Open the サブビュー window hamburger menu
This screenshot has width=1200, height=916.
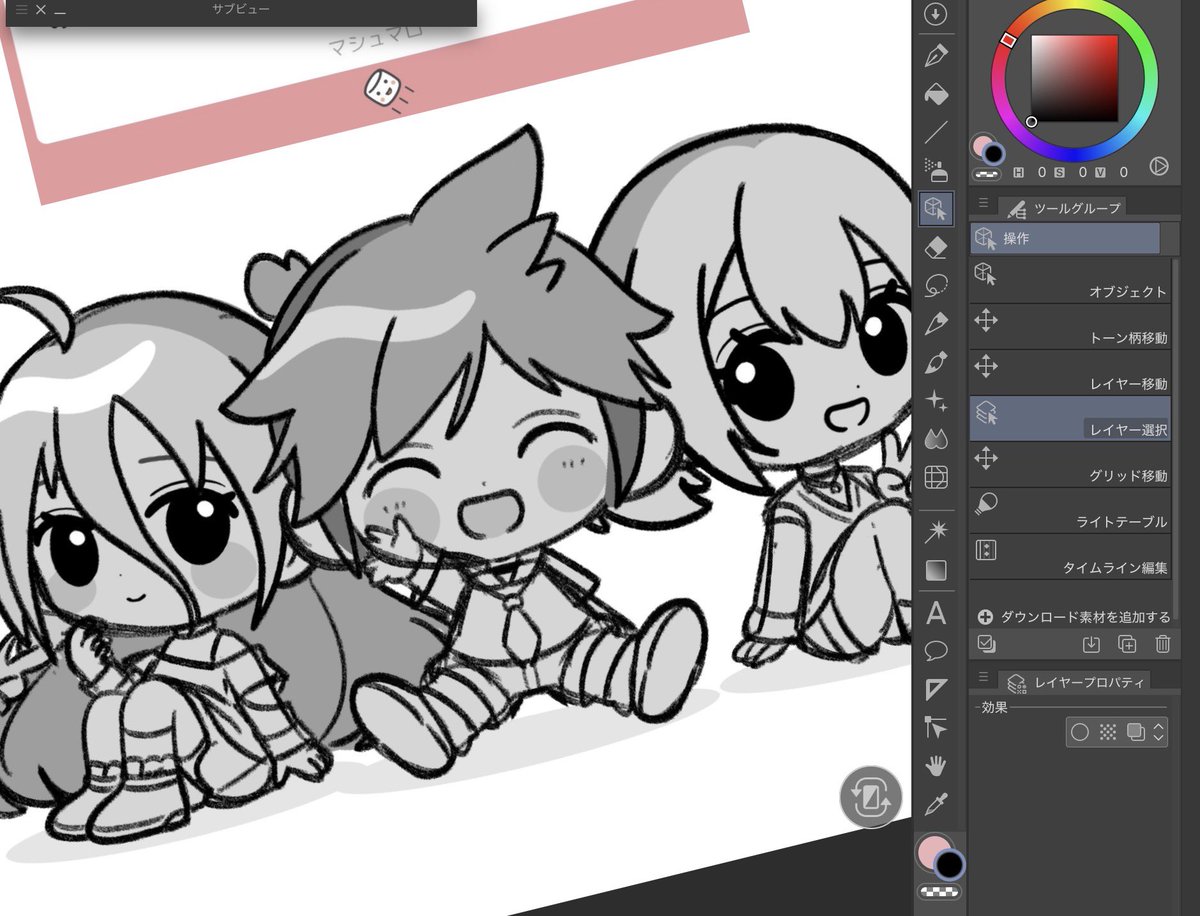(21, 9)
